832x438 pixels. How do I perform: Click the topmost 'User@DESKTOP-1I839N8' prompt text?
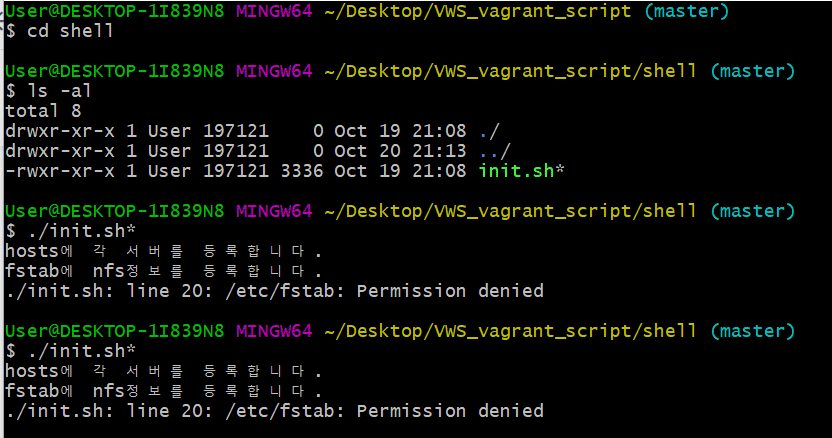click(114, 12)
